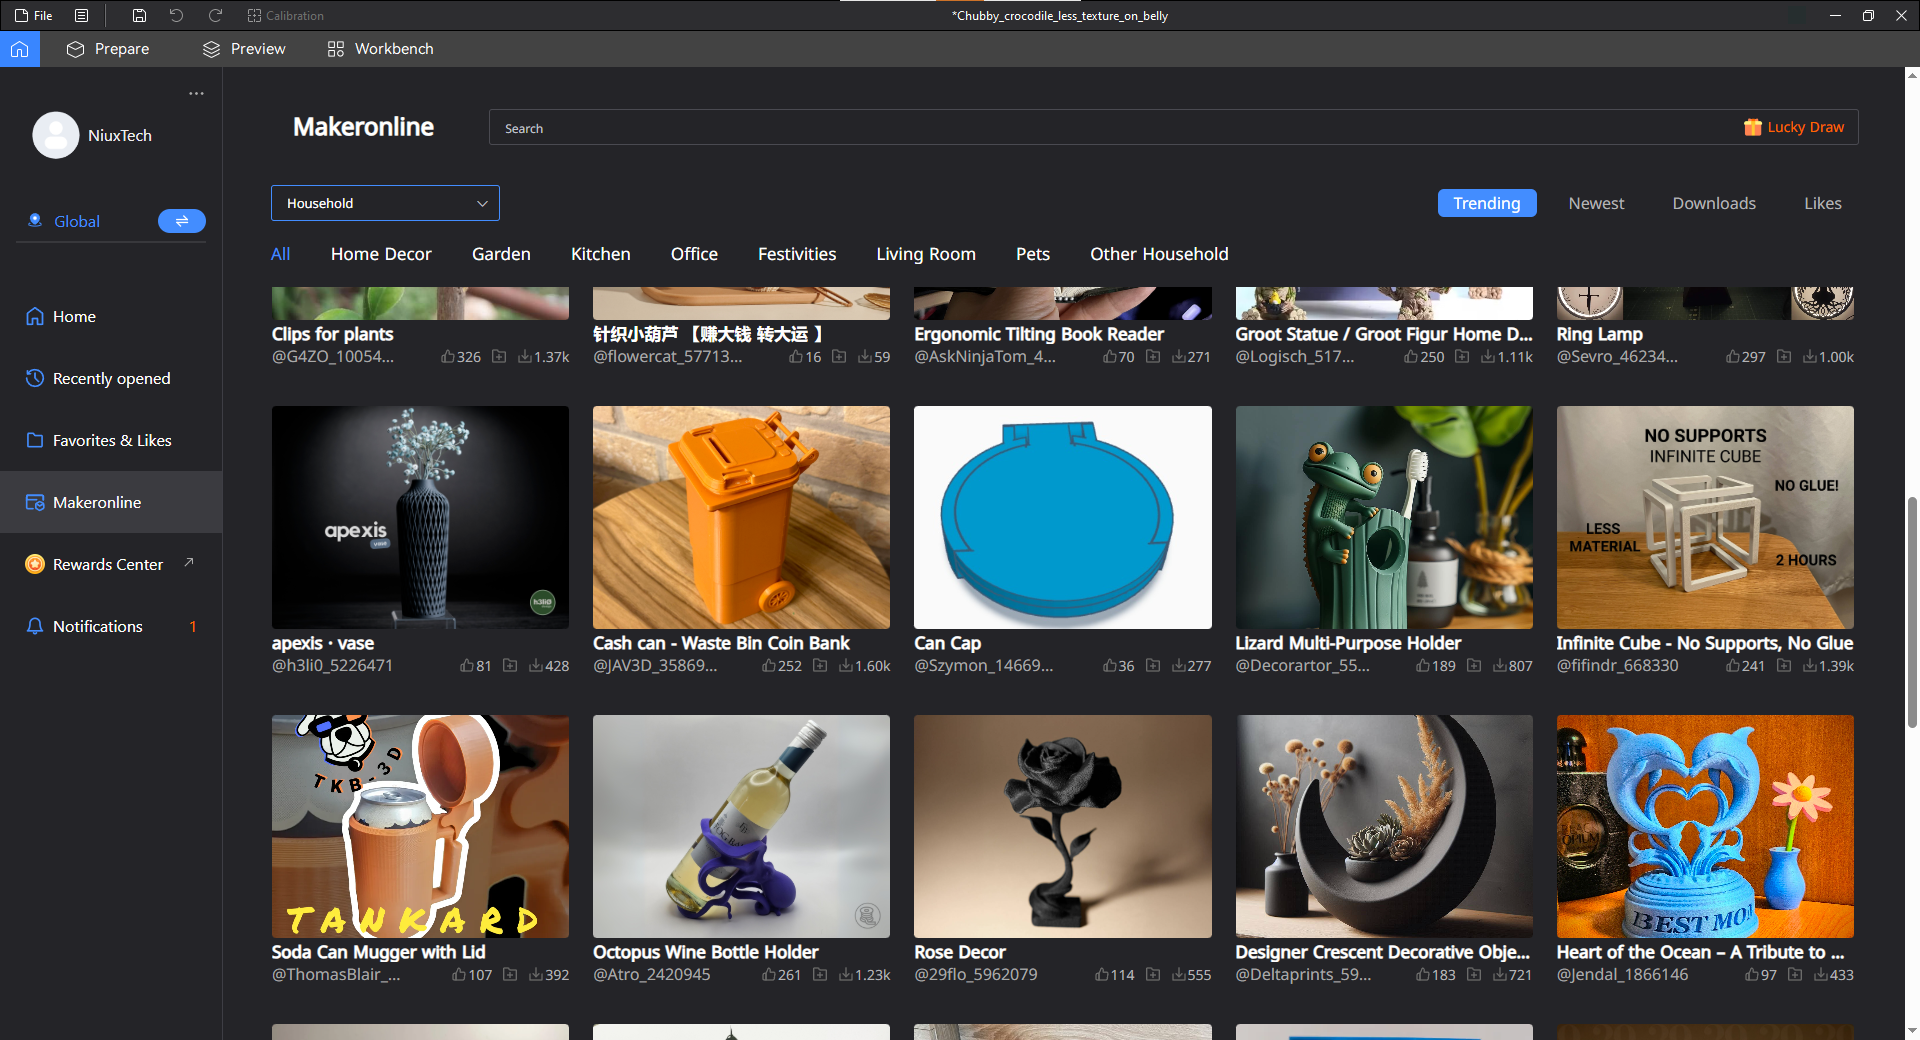The height and width of the screenshot is (1040, 1920).
Task: Open the apexis vase thumbnail
Action: 420,517
